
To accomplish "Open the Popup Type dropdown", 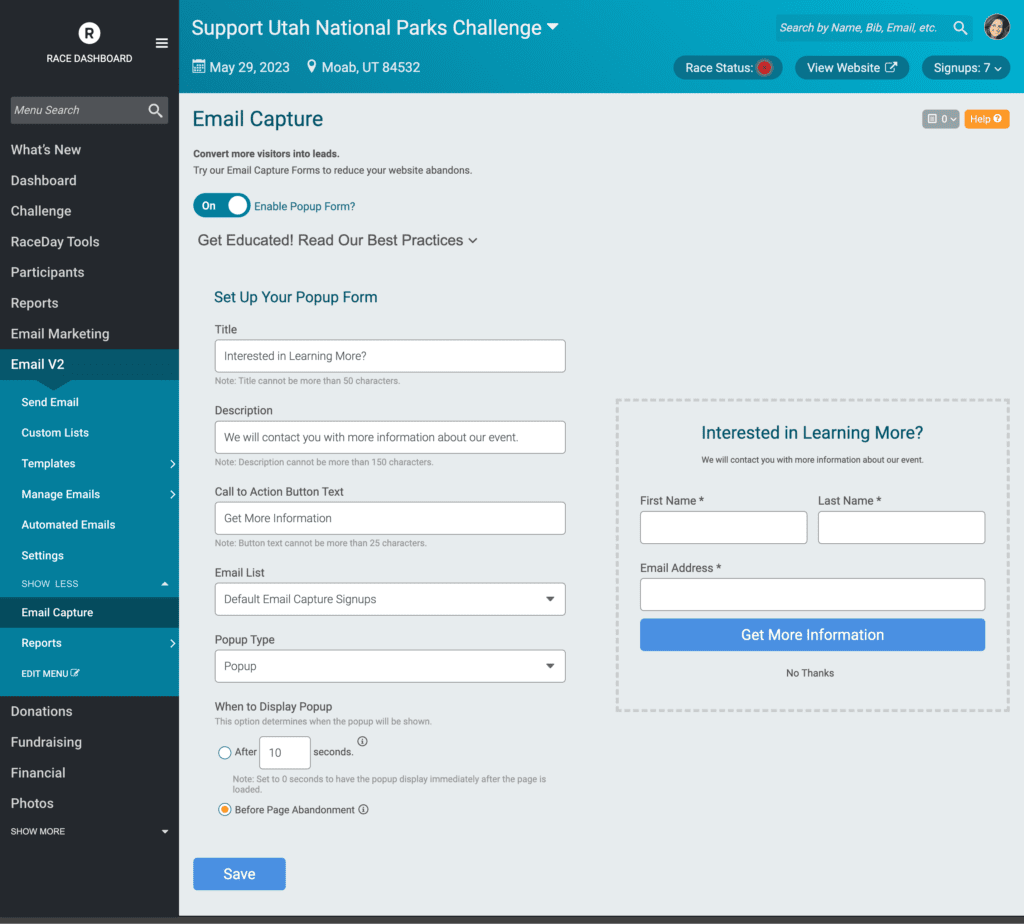I will 390,666.
